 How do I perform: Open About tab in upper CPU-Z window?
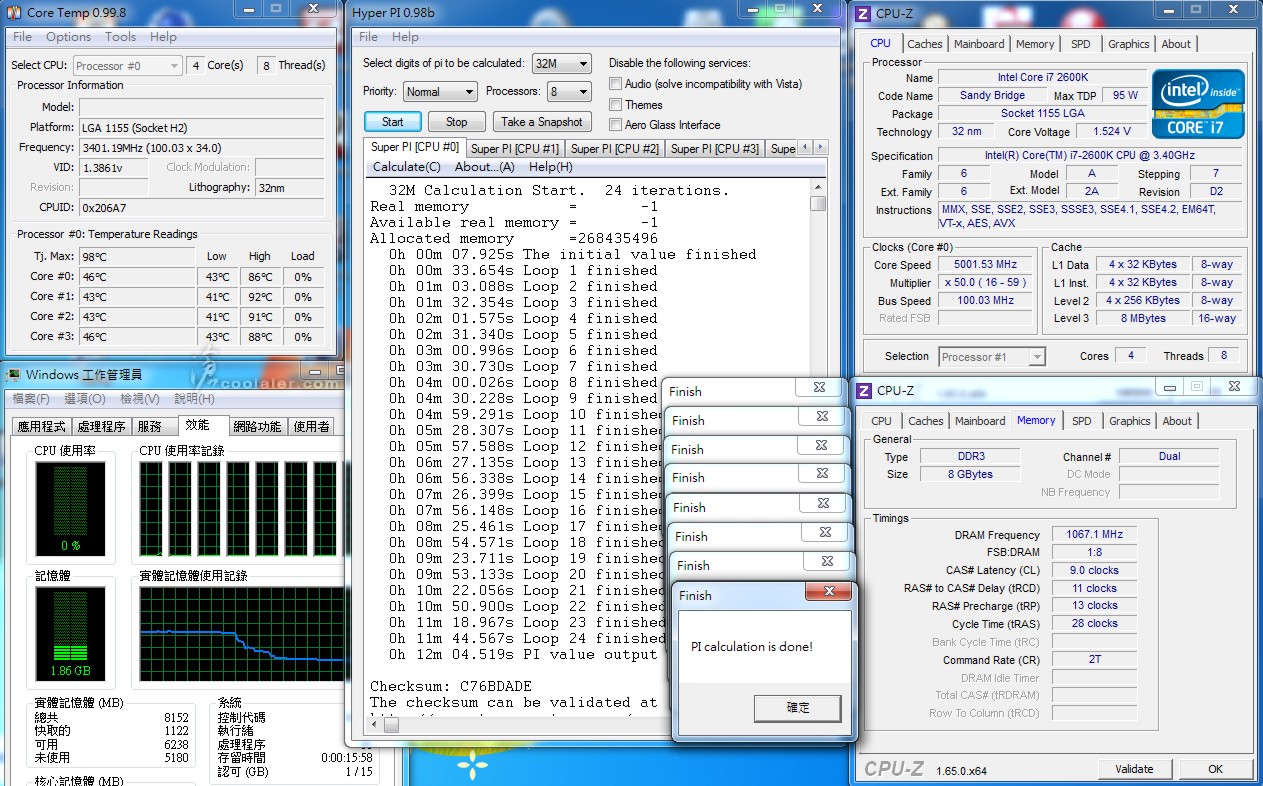[1176, 44]
